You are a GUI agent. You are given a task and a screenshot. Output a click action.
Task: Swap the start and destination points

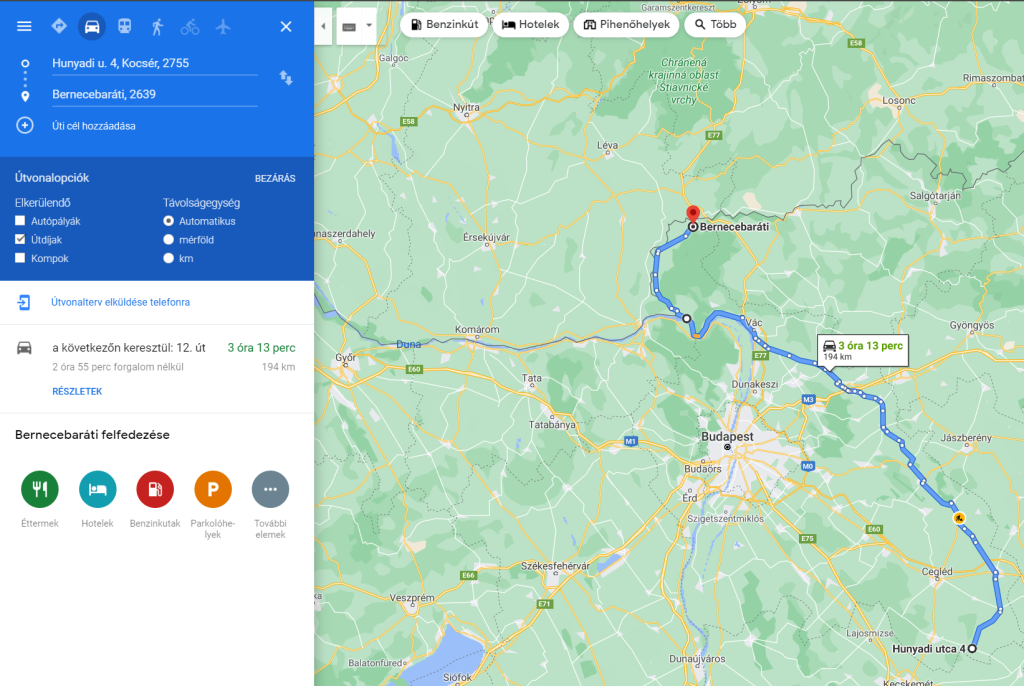point(286,78)
